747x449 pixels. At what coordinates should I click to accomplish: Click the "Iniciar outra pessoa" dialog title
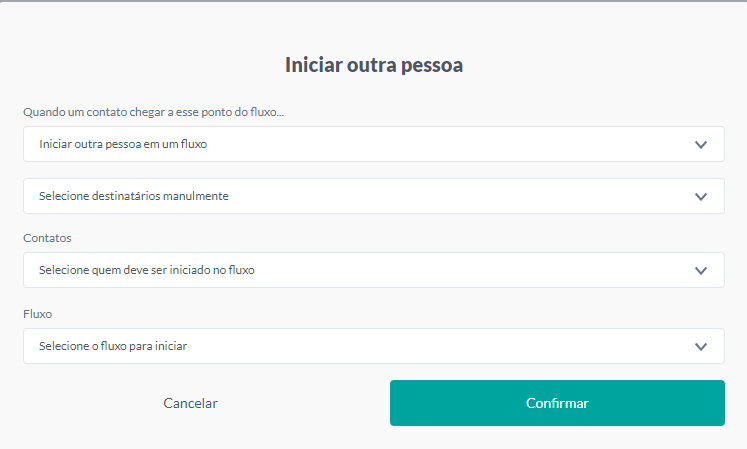click(373, 66)
